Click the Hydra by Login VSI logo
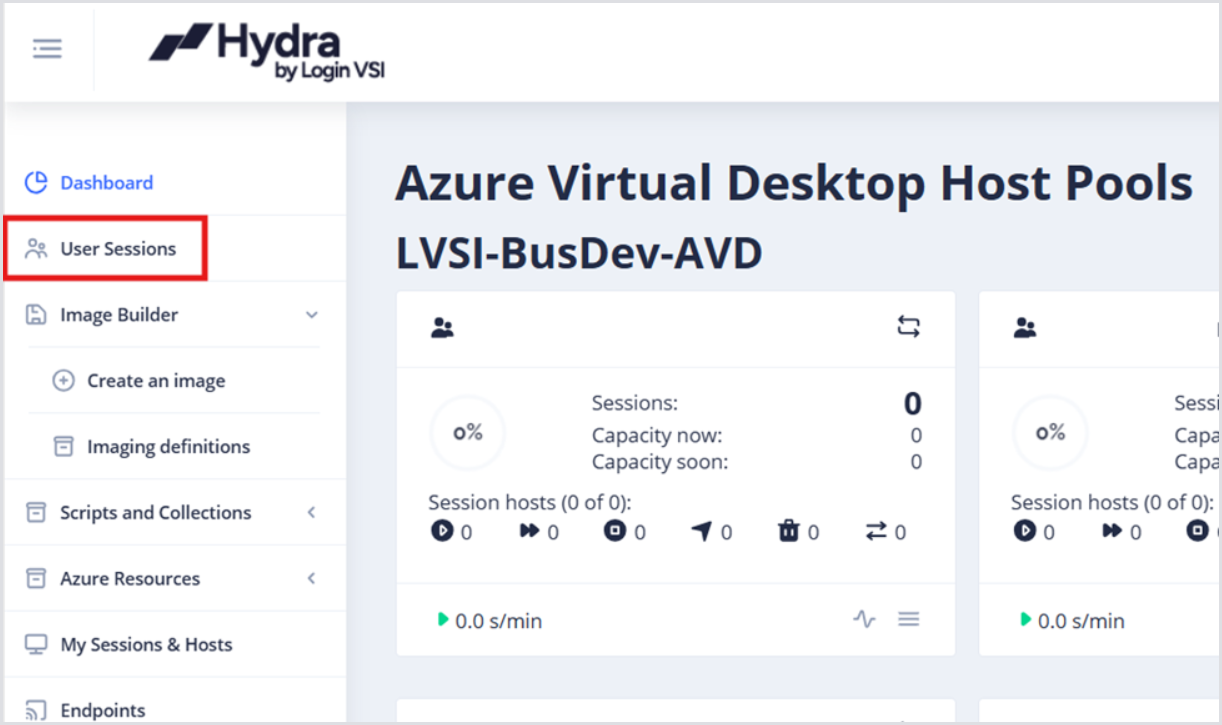This screenshot has width=1222, height=725. tap(267, 52)
